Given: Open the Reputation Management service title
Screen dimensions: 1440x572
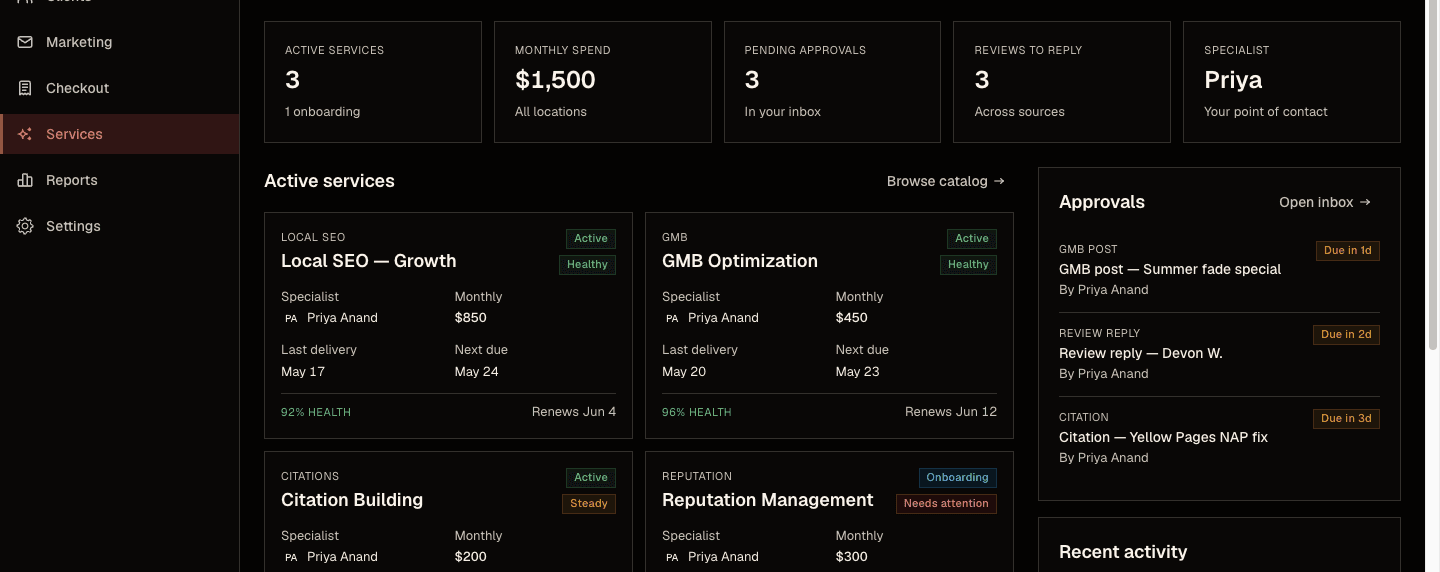Looking at the screenshot, I should pos(768,500).
